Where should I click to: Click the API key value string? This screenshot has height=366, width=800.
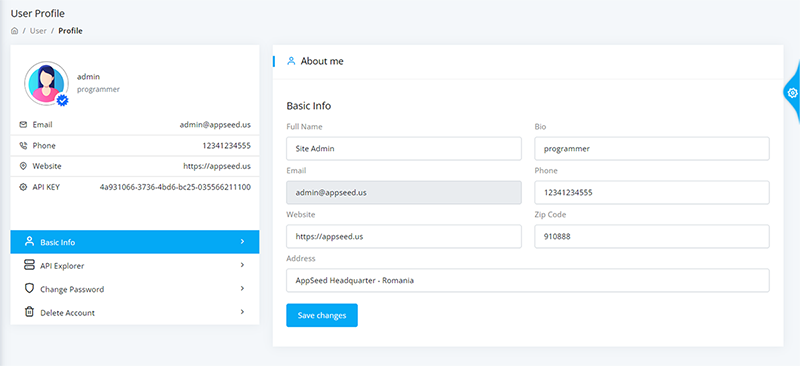175,187
